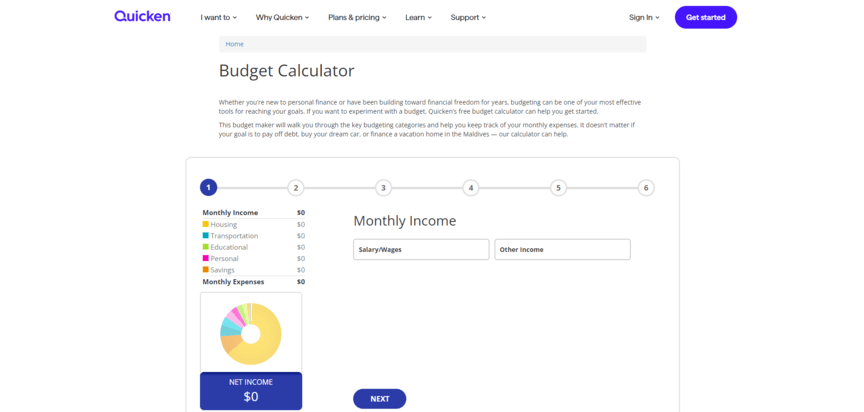Viewport: 864px width, 412px height.
Task: Go to step 6 circle
Action: (x=646, y=188)
